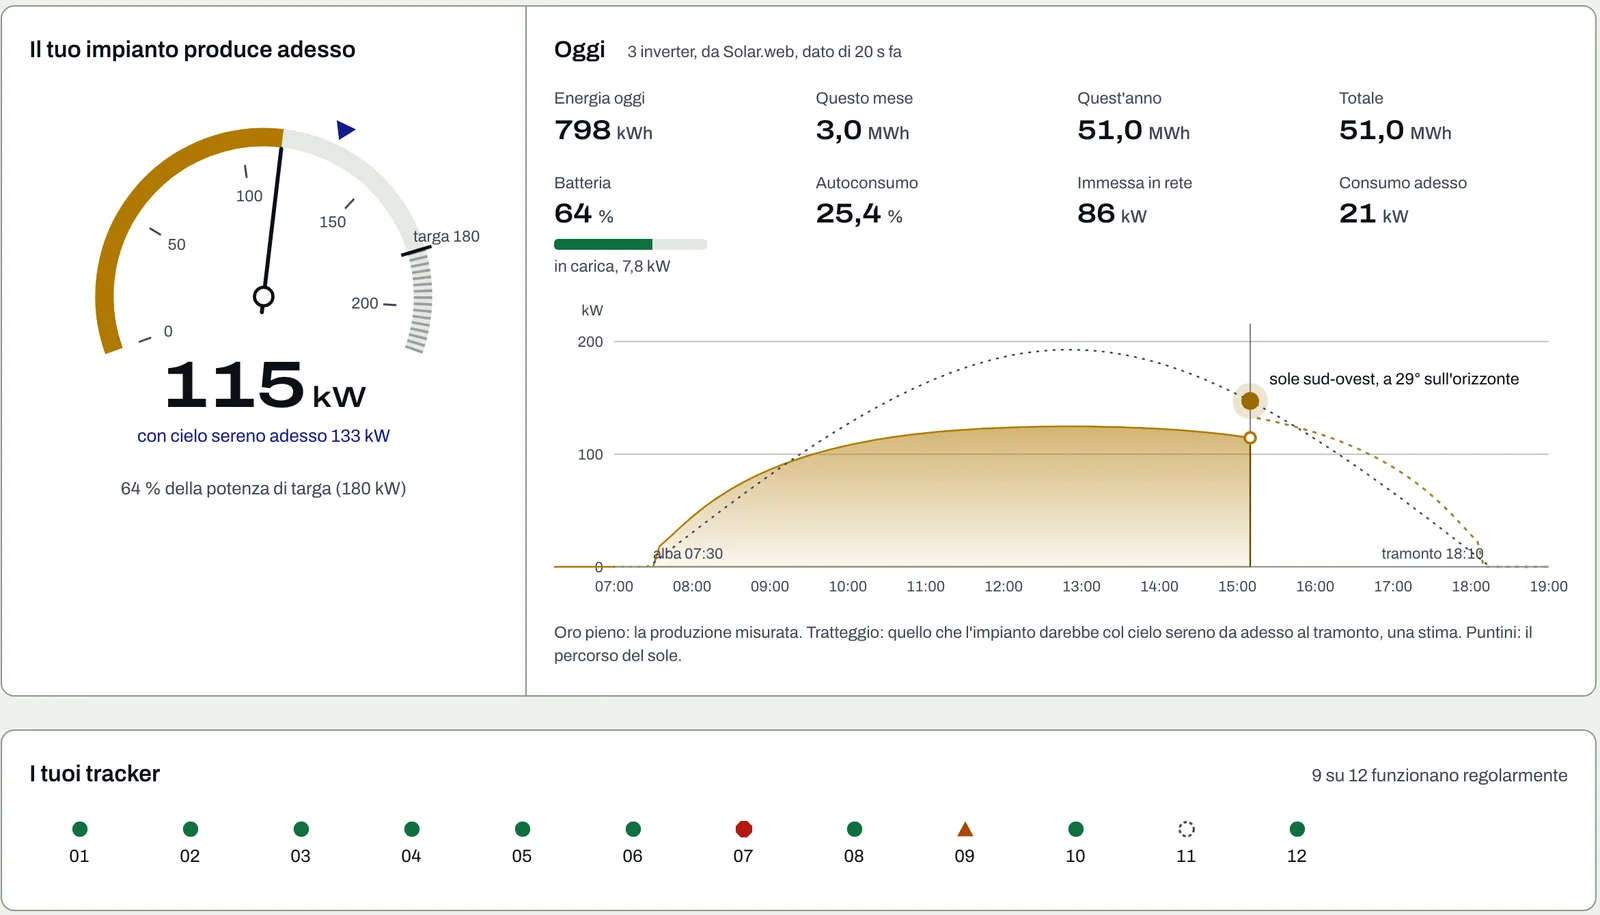This screenshot has height=915, width=1600.
Task: Click 'in carica, 7,8 kW' text
Action: tap(612, 266)
